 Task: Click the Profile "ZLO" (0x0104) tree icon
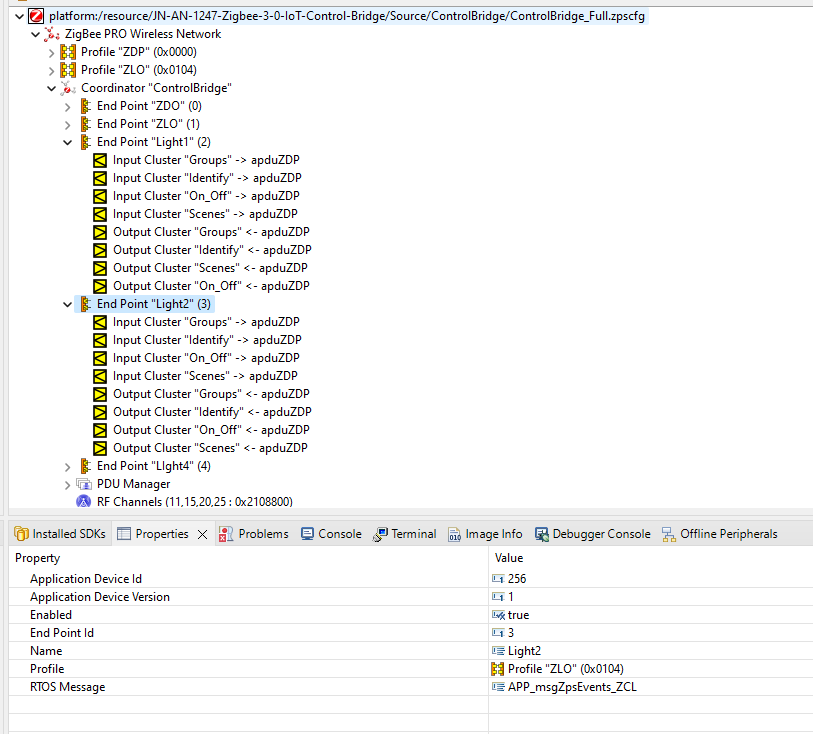[68, 70]
